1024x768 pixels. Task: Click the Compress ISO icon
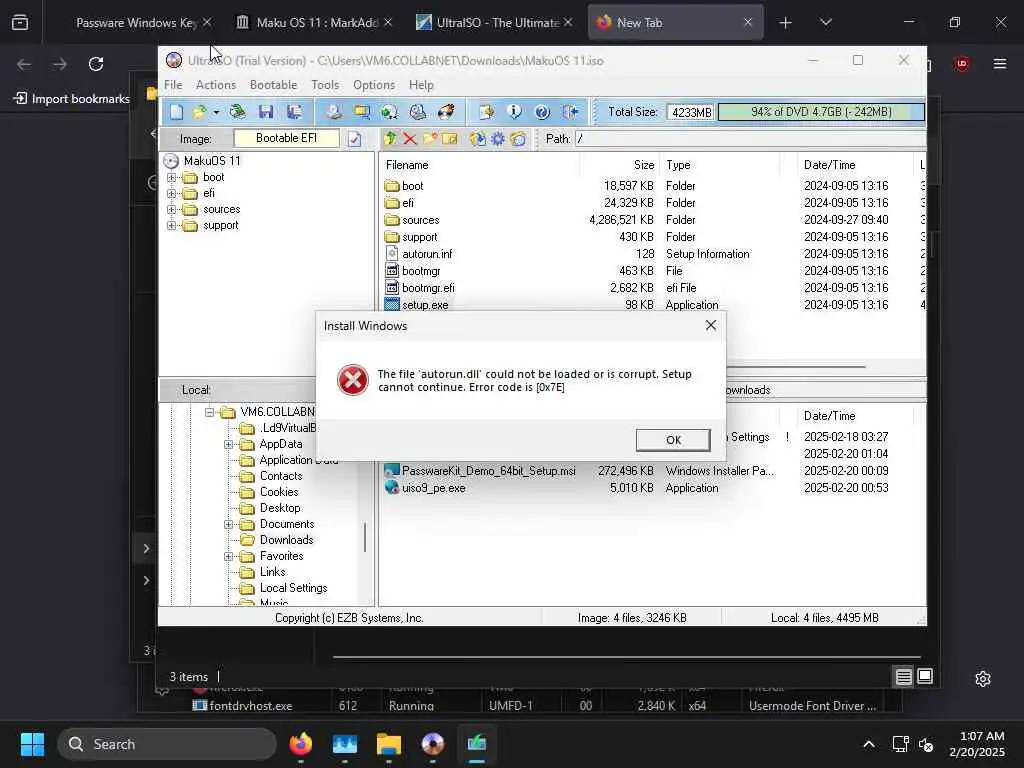coord(417,112)
